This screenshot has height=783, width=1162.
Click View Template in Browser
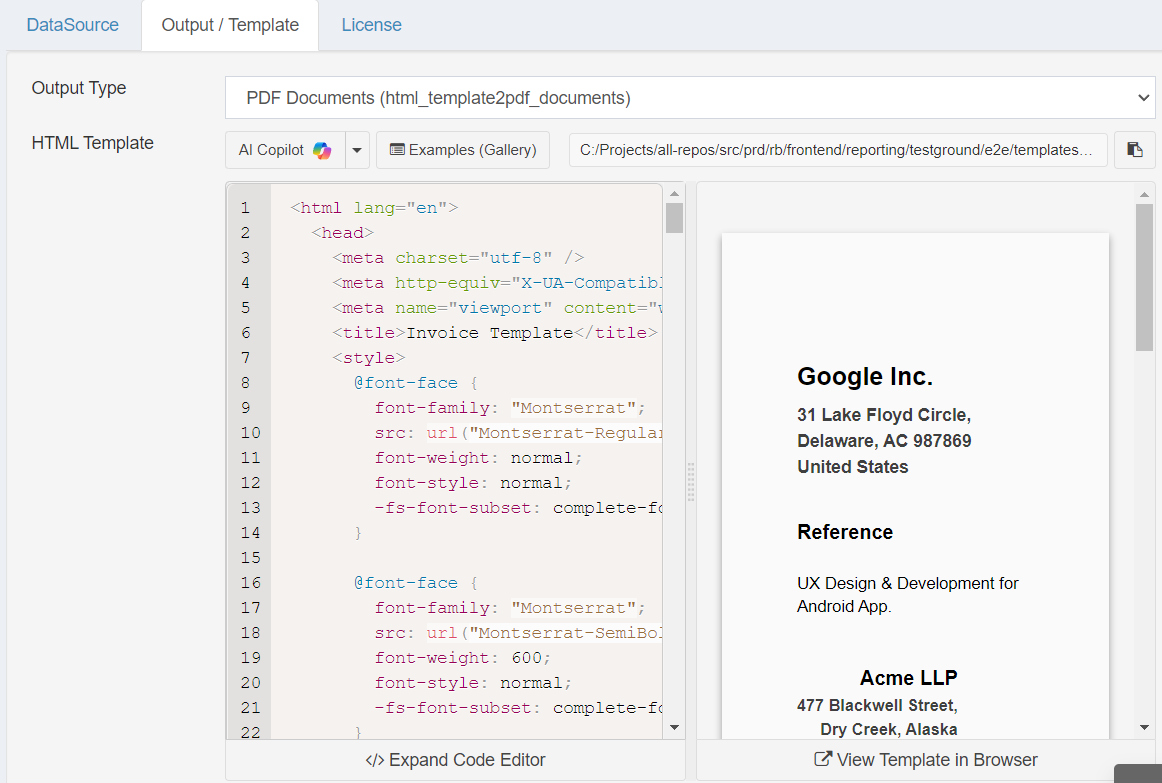click(926, 760)
